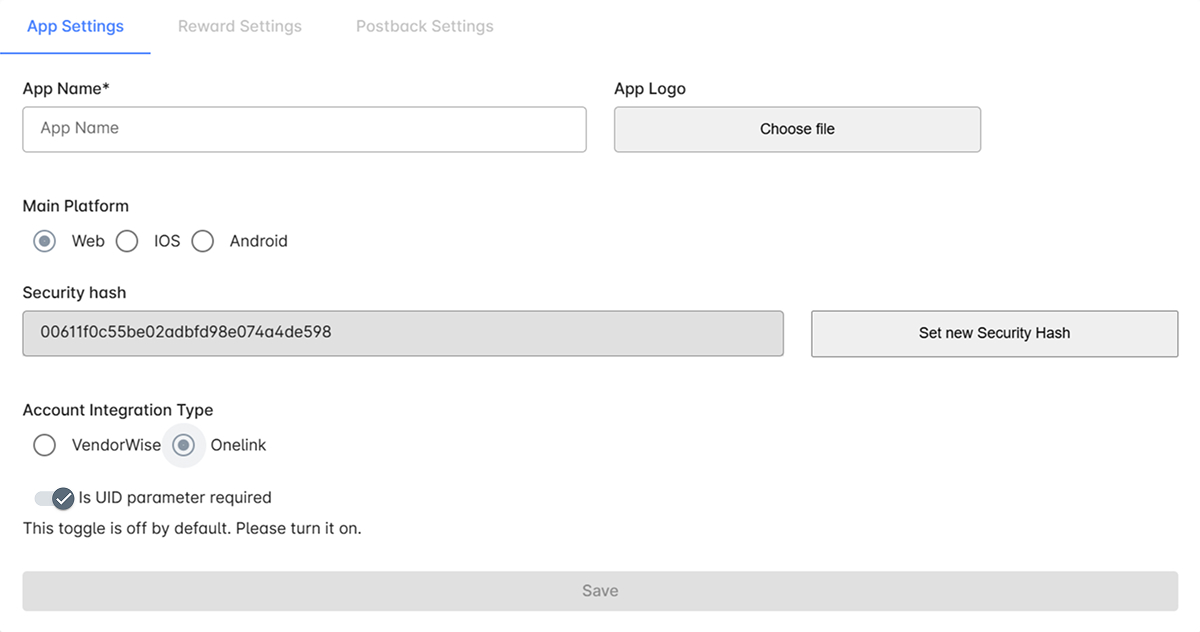Viewport: 1200px width, 632px height.
Task: Switch to the App Settings tab
Action: (75, 26)
